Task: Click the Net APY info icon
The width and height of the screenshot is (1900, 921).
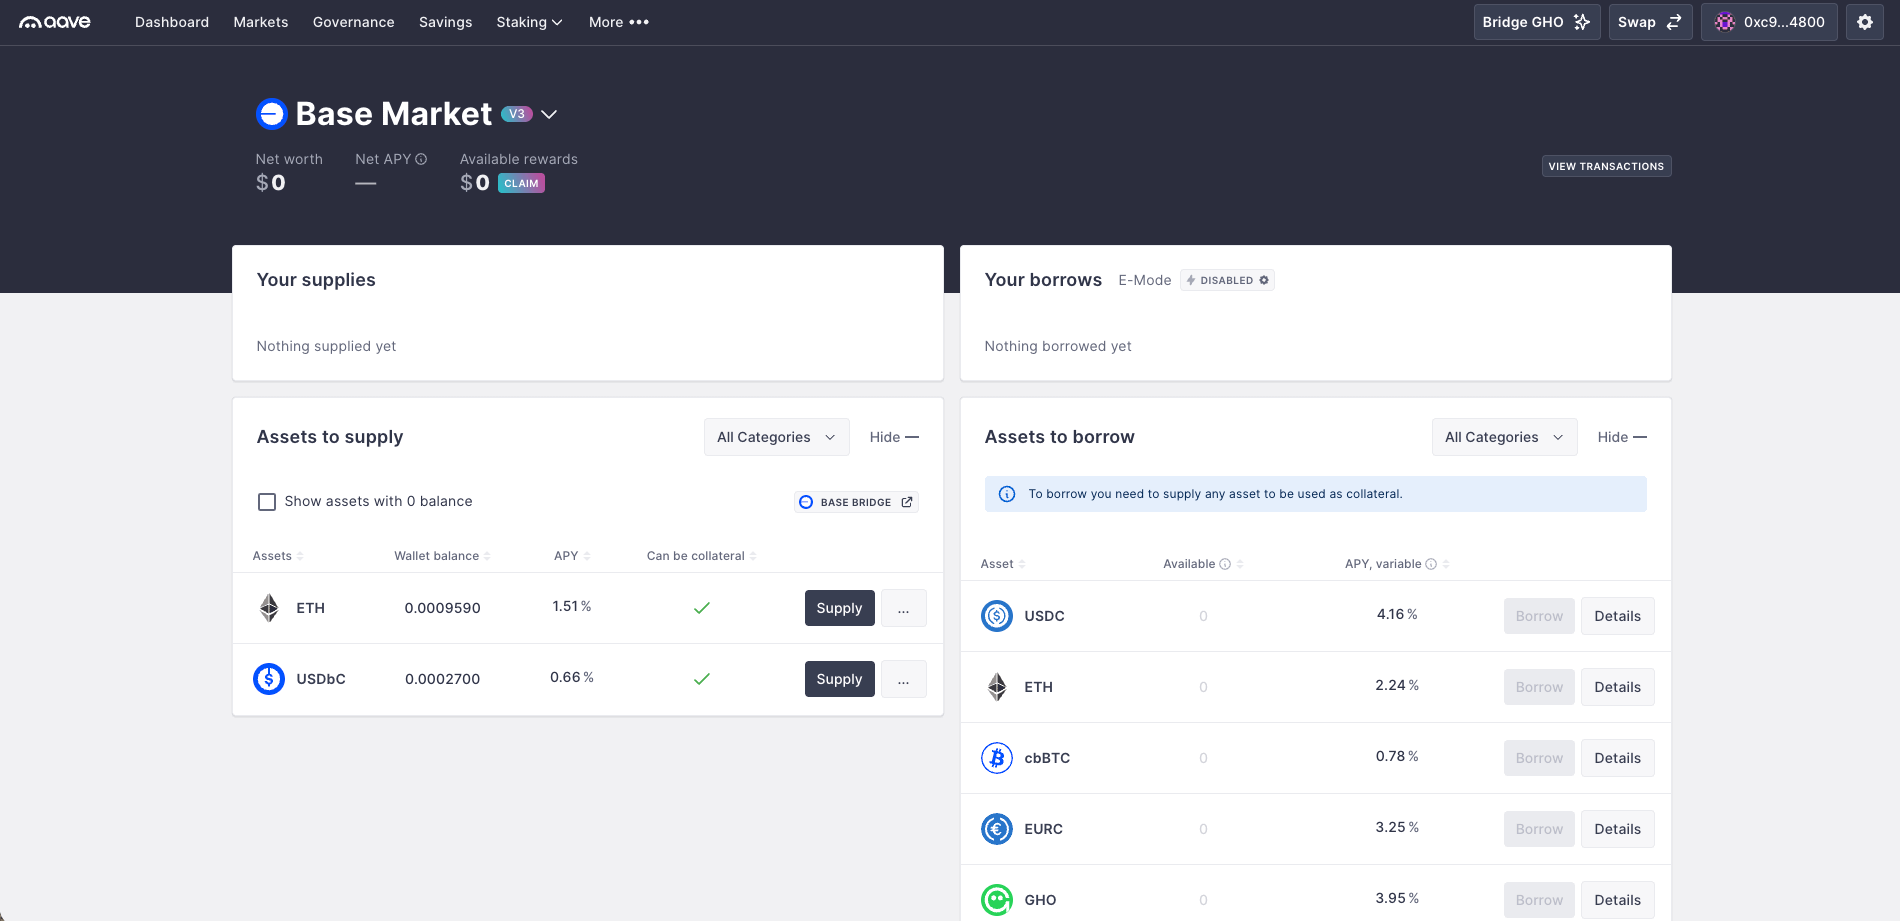Action: (421, 159)
